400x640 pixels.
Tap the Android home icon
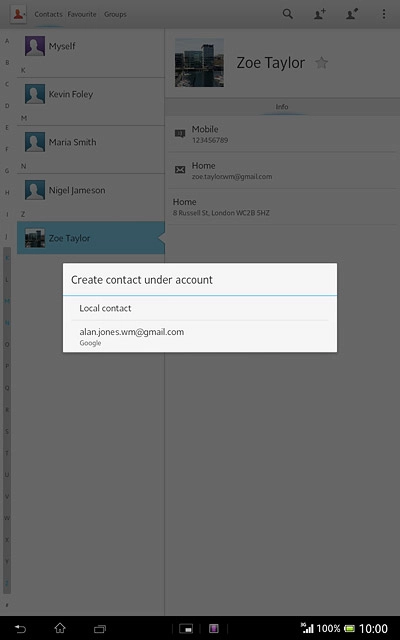click(x=60, y=628)
